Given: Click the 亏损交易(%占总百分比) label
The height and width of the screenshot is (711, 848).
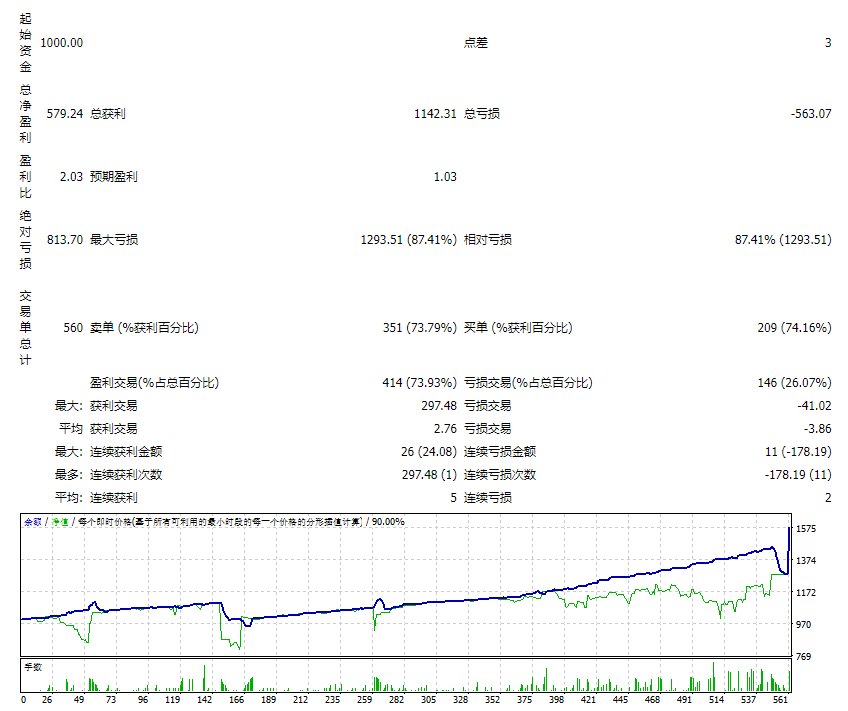Looking at the screenshot, I should pyautogui.click(x=528, y=383).
